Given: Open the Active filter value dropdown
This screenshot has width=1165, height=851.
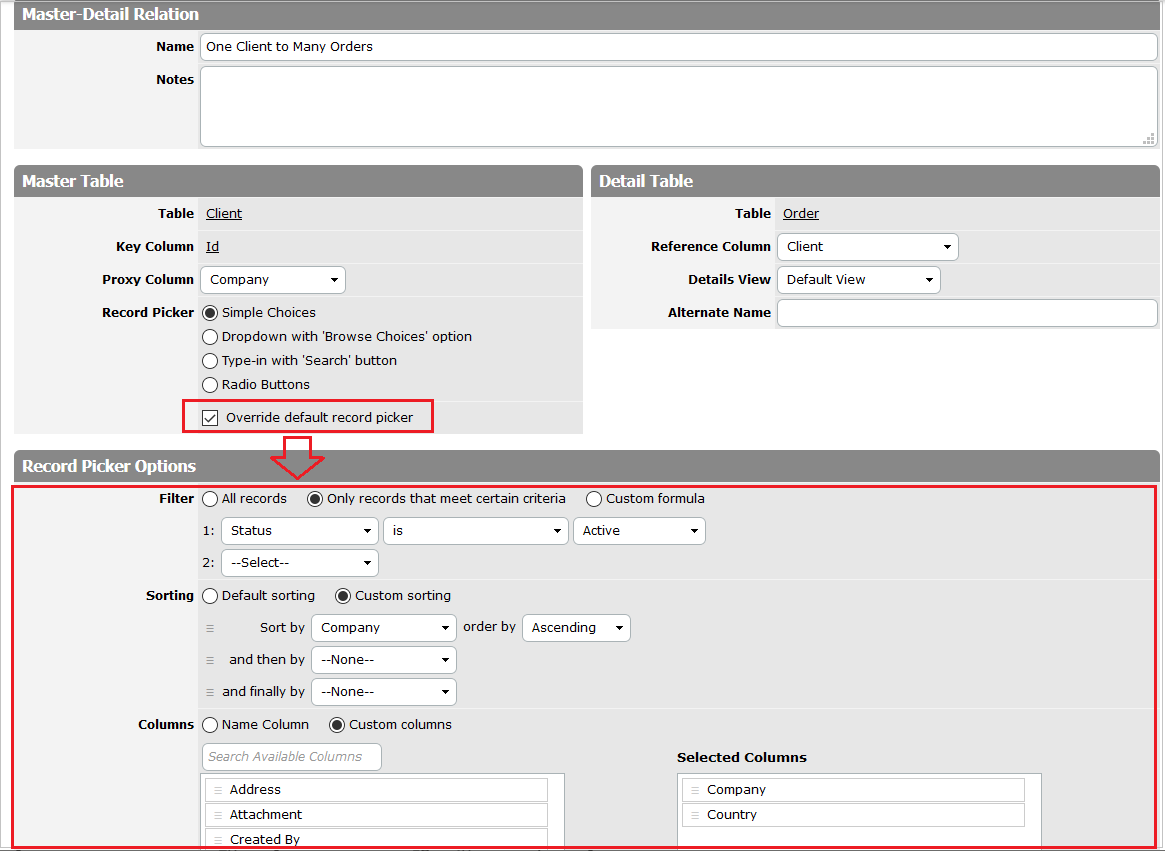Looking at the screenshot, I should click(639, 531).
